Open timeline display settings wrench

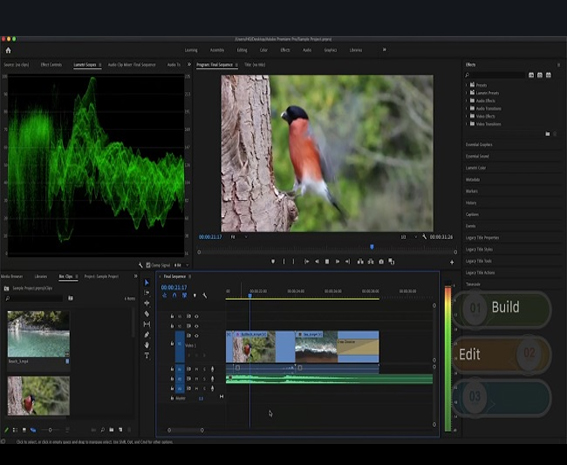coord(205,295)
